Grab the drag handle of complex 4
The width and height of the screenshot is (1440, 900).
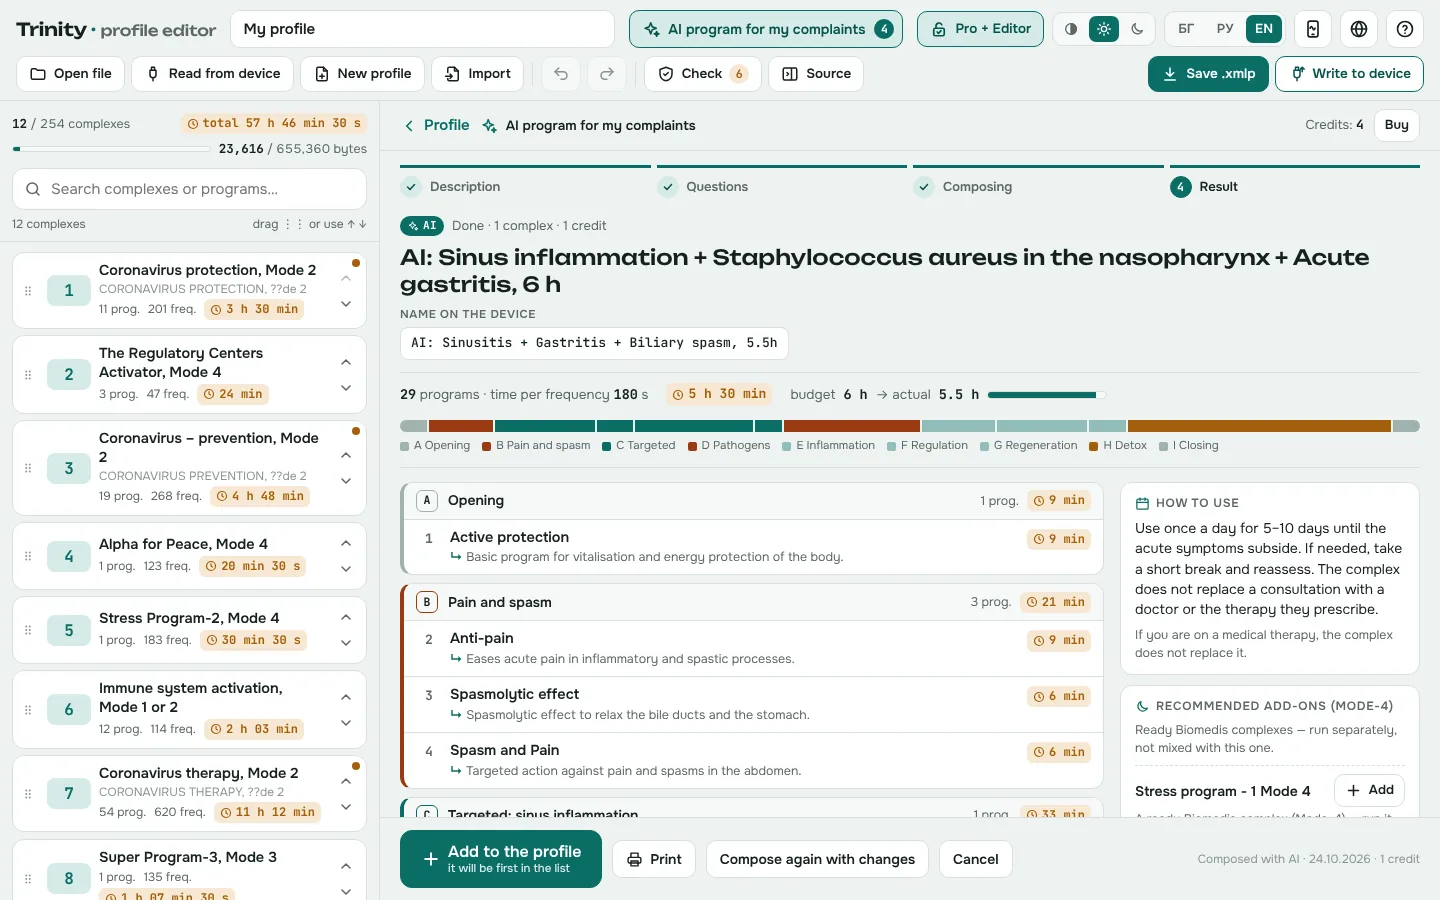[x=28, y=556]
